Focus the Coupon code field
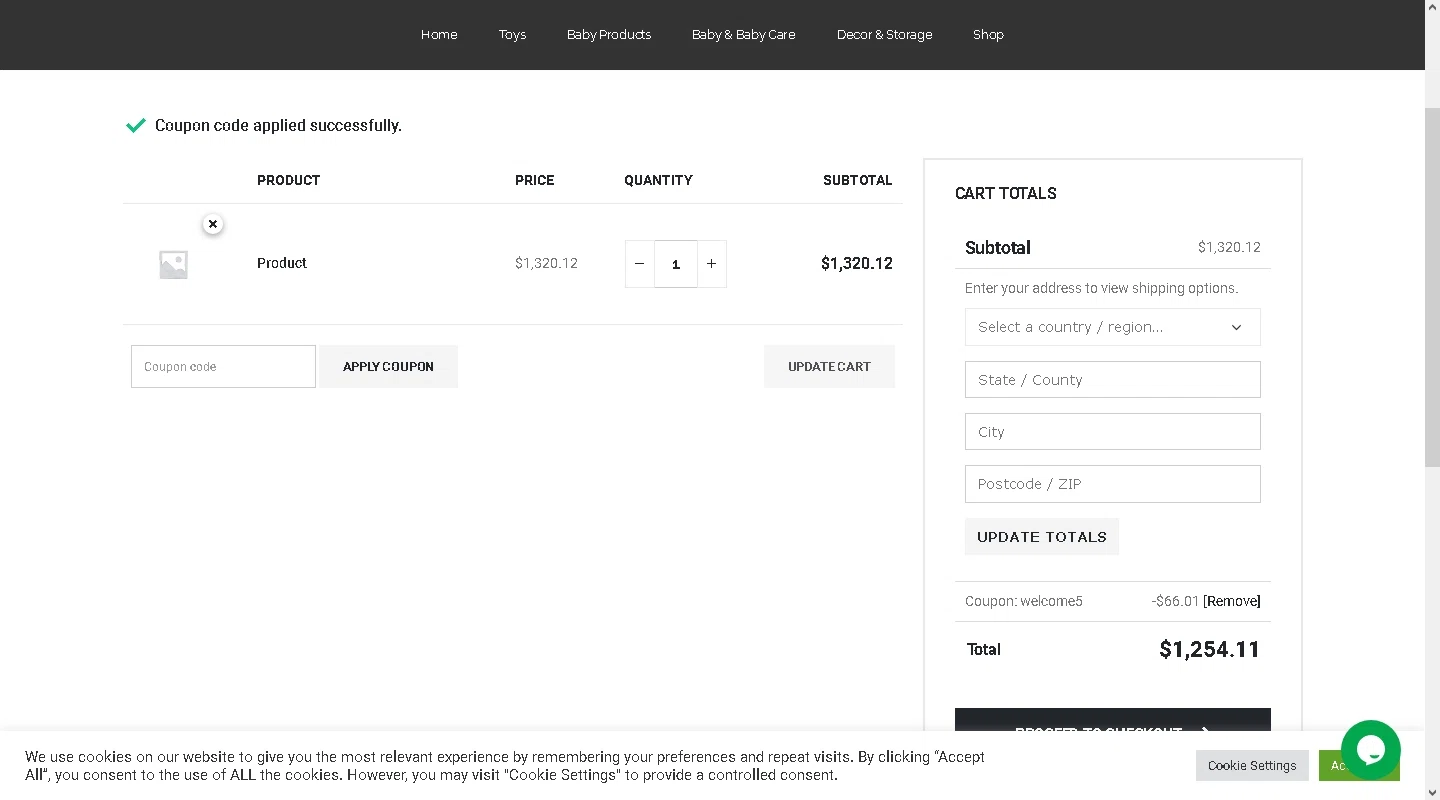 coord(223,366)
